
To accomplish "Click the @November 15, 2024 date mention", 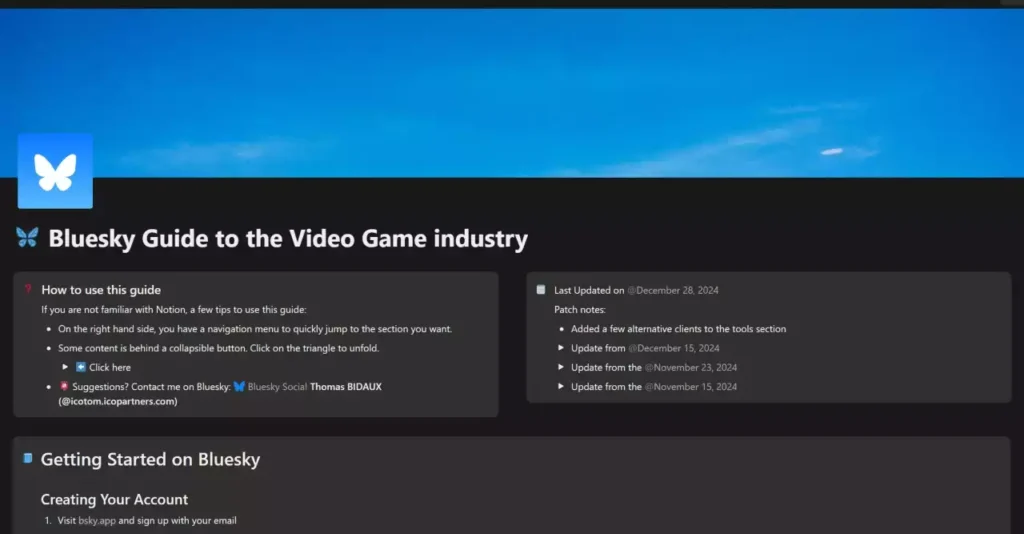I will coord(691,386).
